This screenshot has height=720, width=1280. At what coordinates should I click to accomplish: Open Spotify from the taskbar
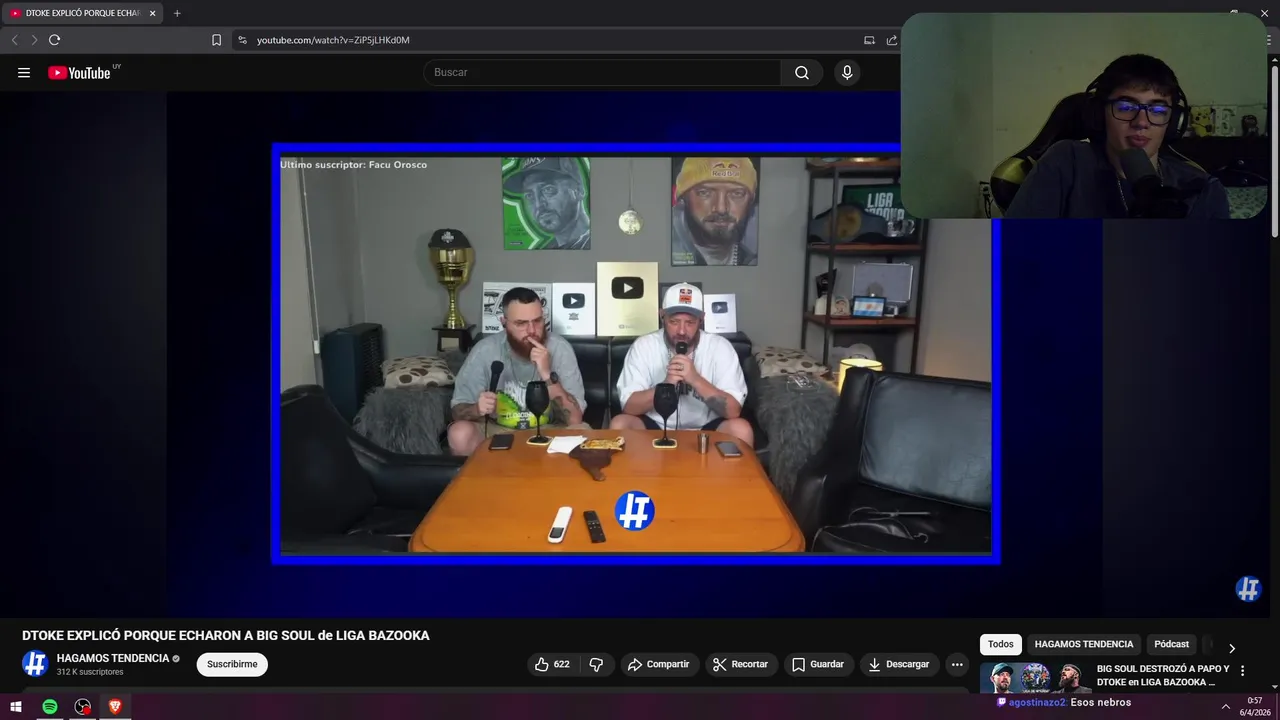point(49,706)
